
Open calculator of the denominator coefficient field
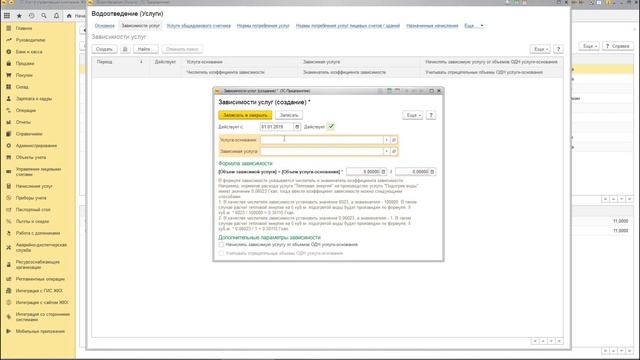[x=432, y=172]
